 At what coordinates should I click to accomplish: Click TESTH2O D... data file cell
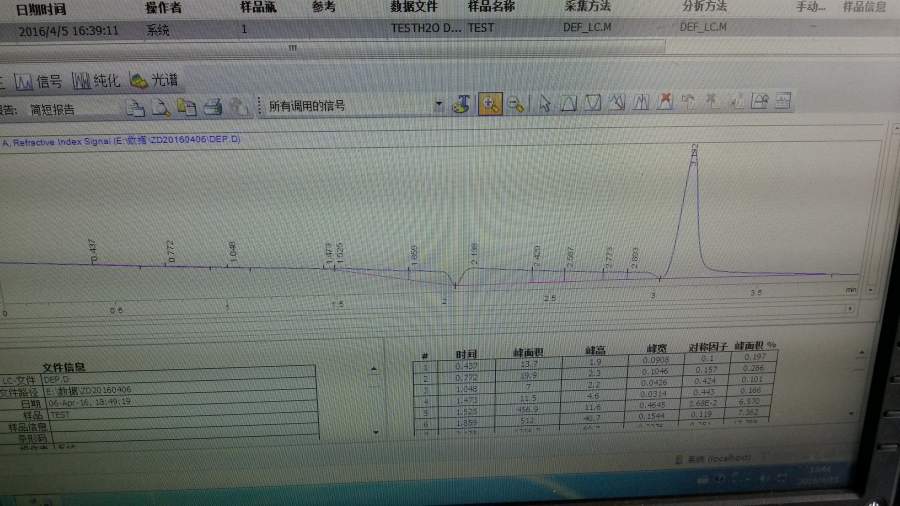(x=426, y=28)
